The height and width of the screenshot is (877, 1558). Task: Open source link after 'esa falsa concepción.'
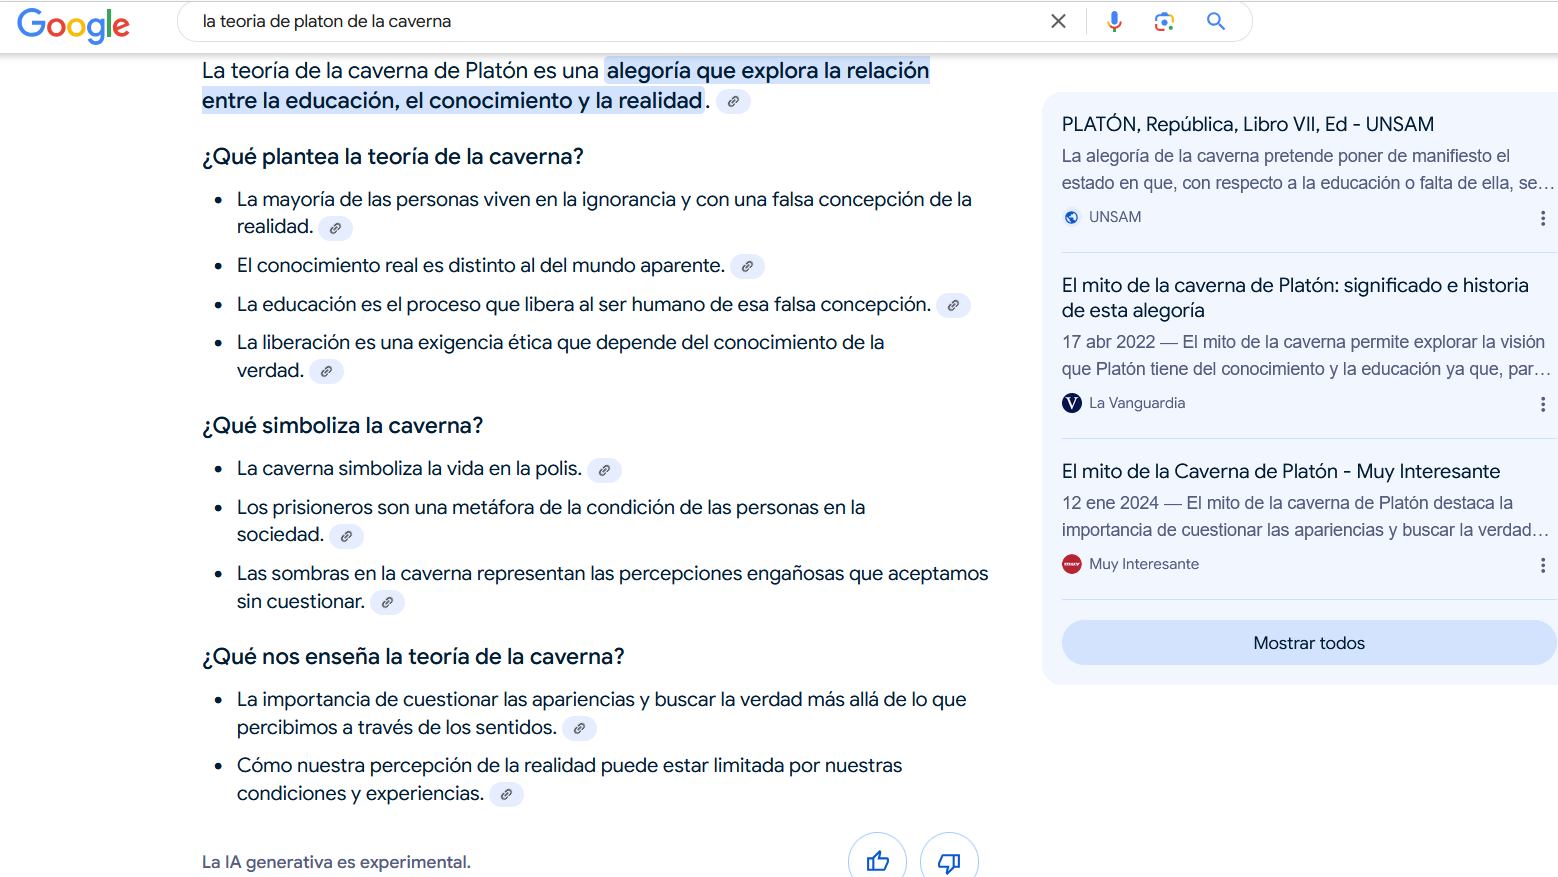(x=953, y=305)
